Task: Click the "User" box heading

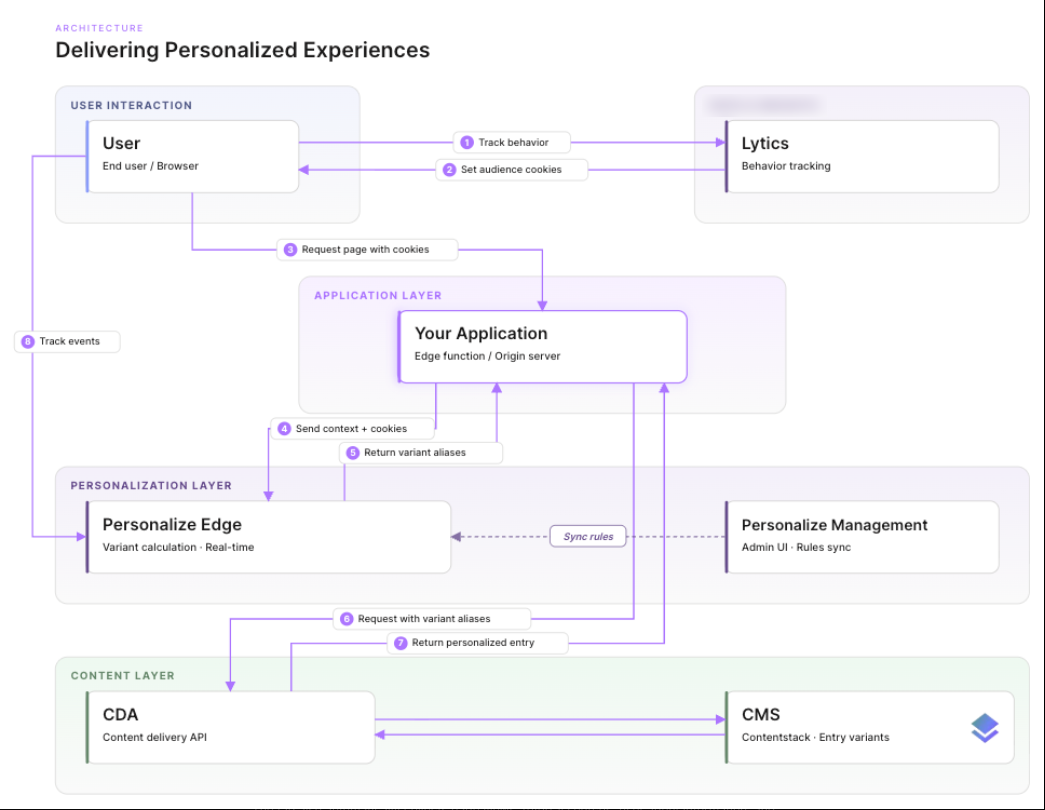Action: (x=121, y=143)
